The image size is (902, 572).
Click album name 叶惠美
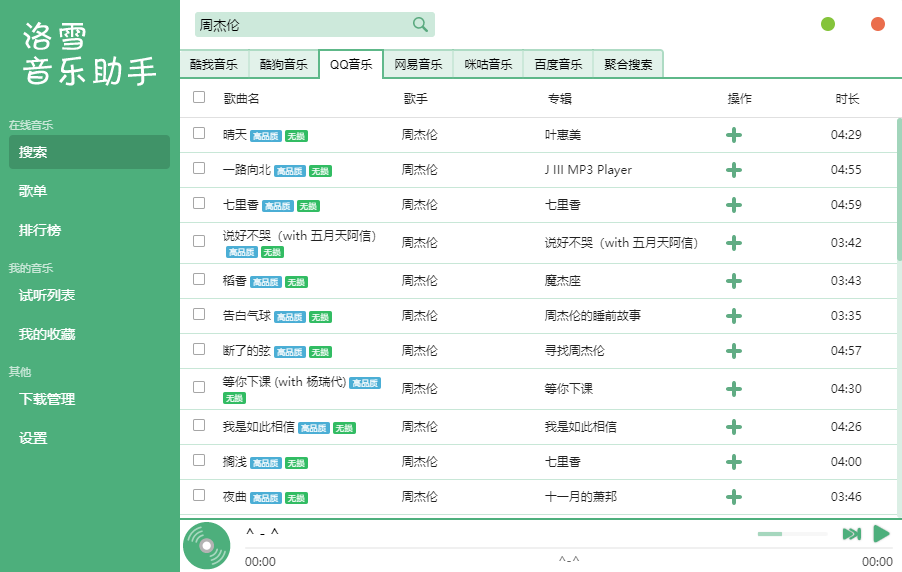[563, 135]
